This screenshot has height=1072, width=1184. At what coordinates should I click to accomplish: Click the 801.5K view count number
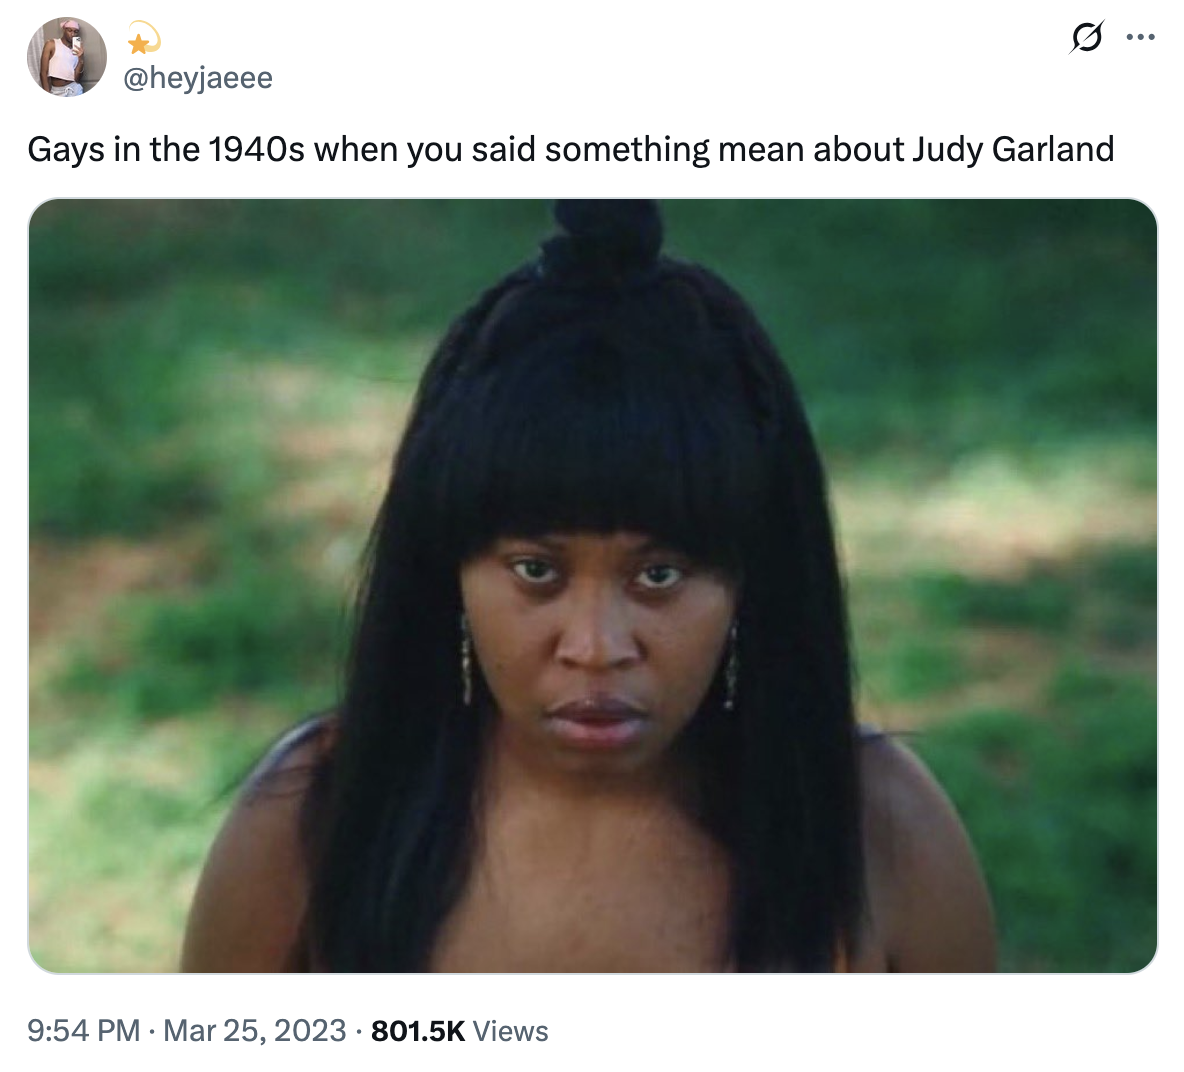(x=418, y=1030)
